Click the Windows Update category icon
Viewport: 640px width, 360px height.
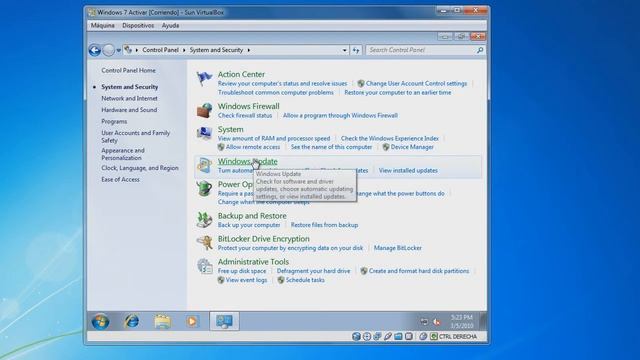point(204,165)
